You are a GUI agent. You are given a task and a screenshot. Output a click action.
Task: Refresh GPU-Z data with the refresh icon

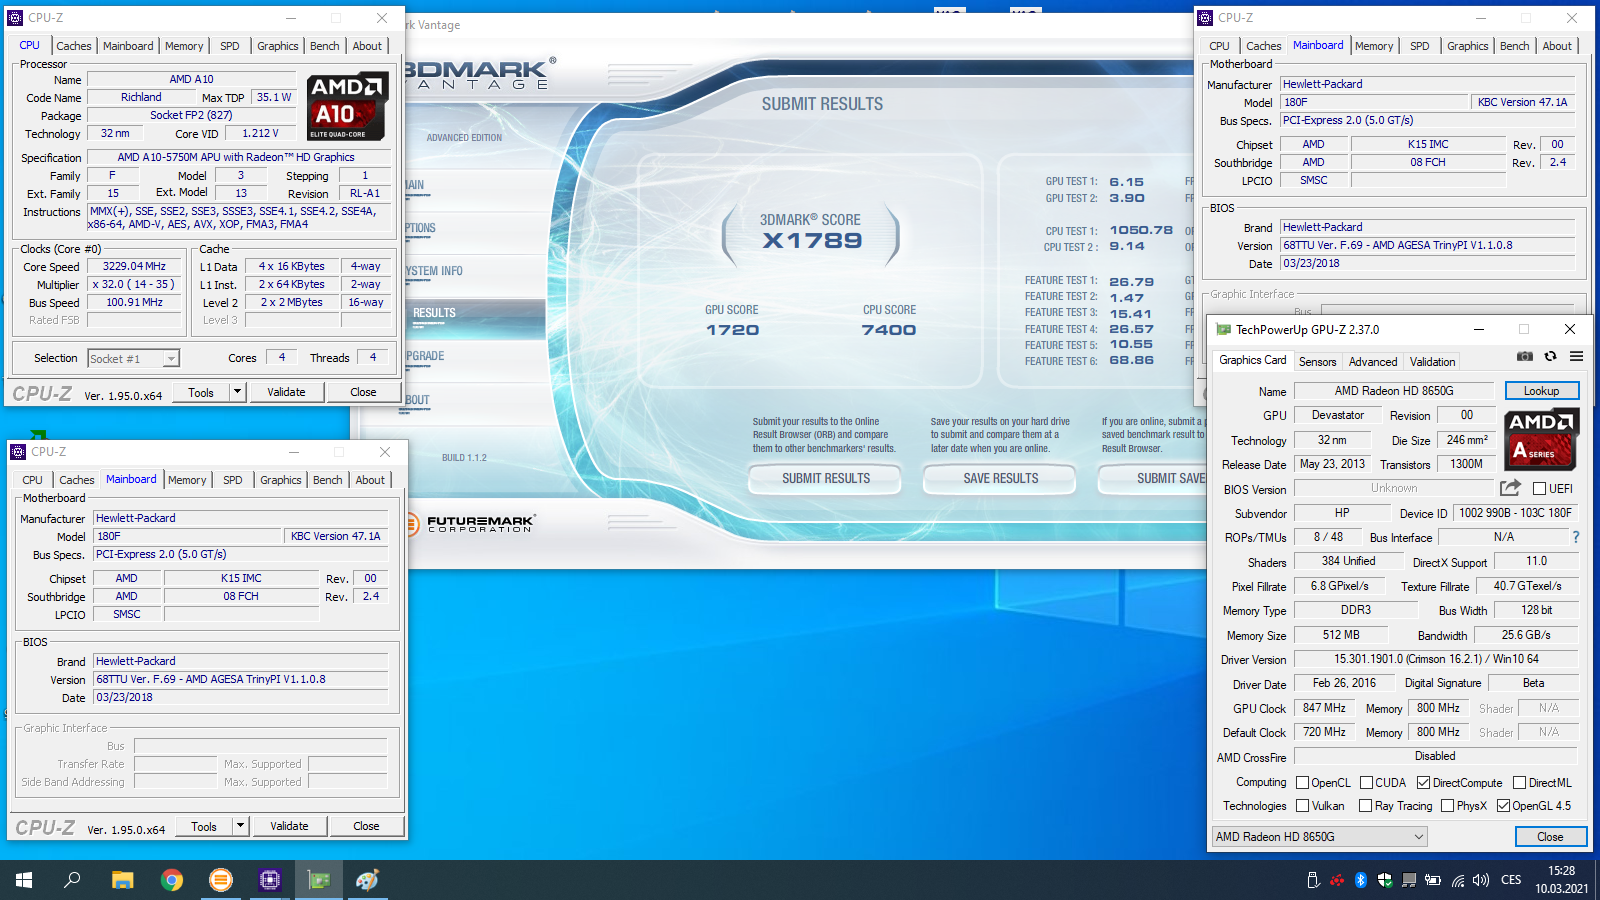pyautogui.click(x=1550, y=356)
